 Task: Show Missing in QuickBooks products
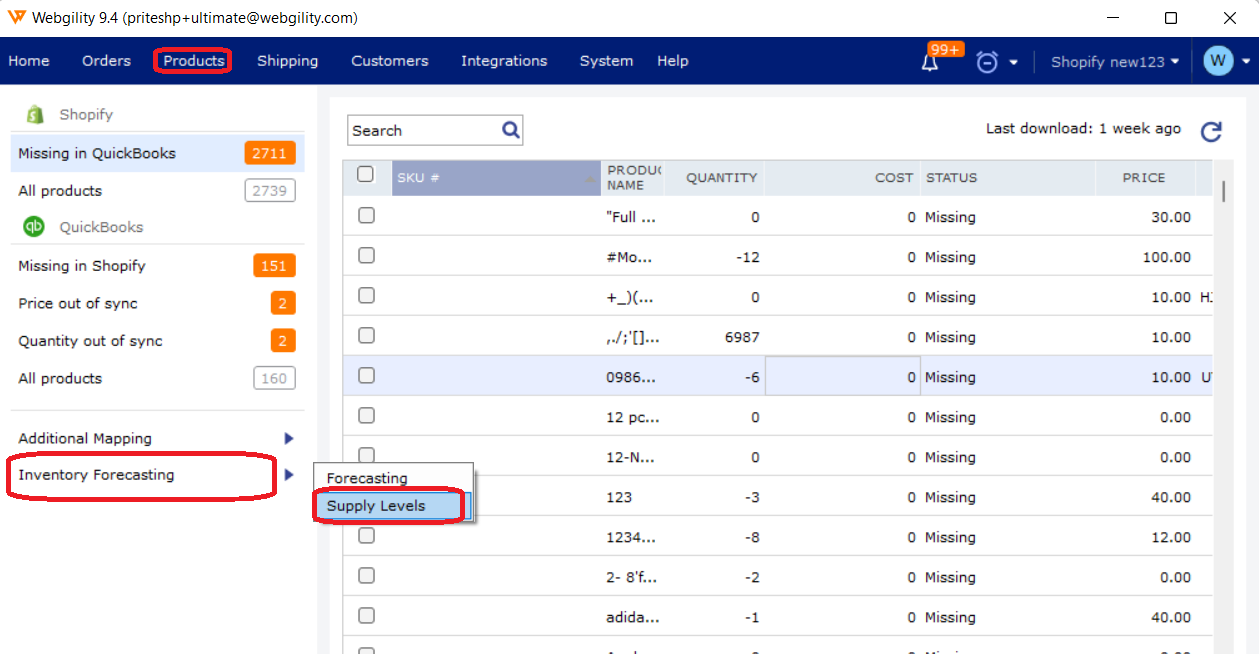157,153
